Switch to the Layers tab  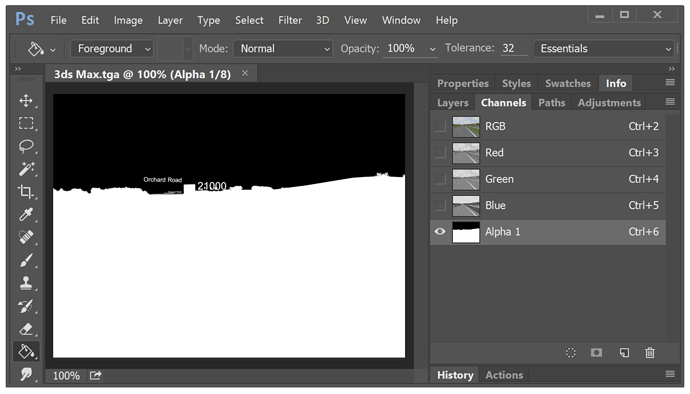(x=452, y=103)
